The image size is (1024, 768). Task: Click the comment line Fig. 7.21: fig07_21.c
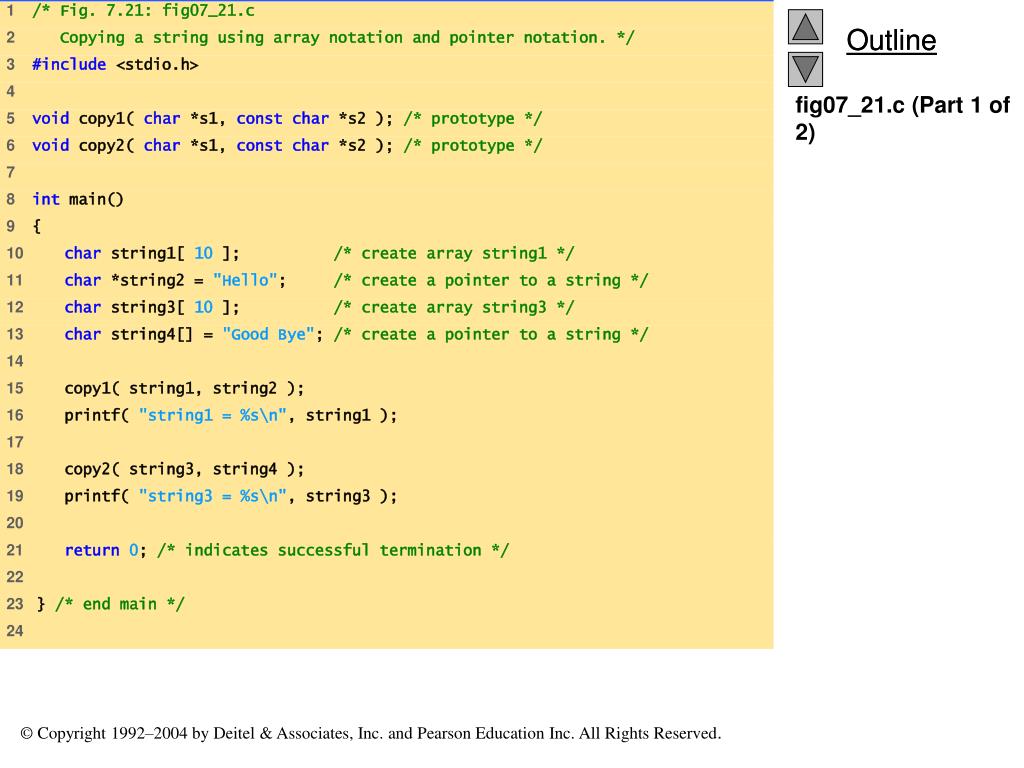[x=144, y=10]
